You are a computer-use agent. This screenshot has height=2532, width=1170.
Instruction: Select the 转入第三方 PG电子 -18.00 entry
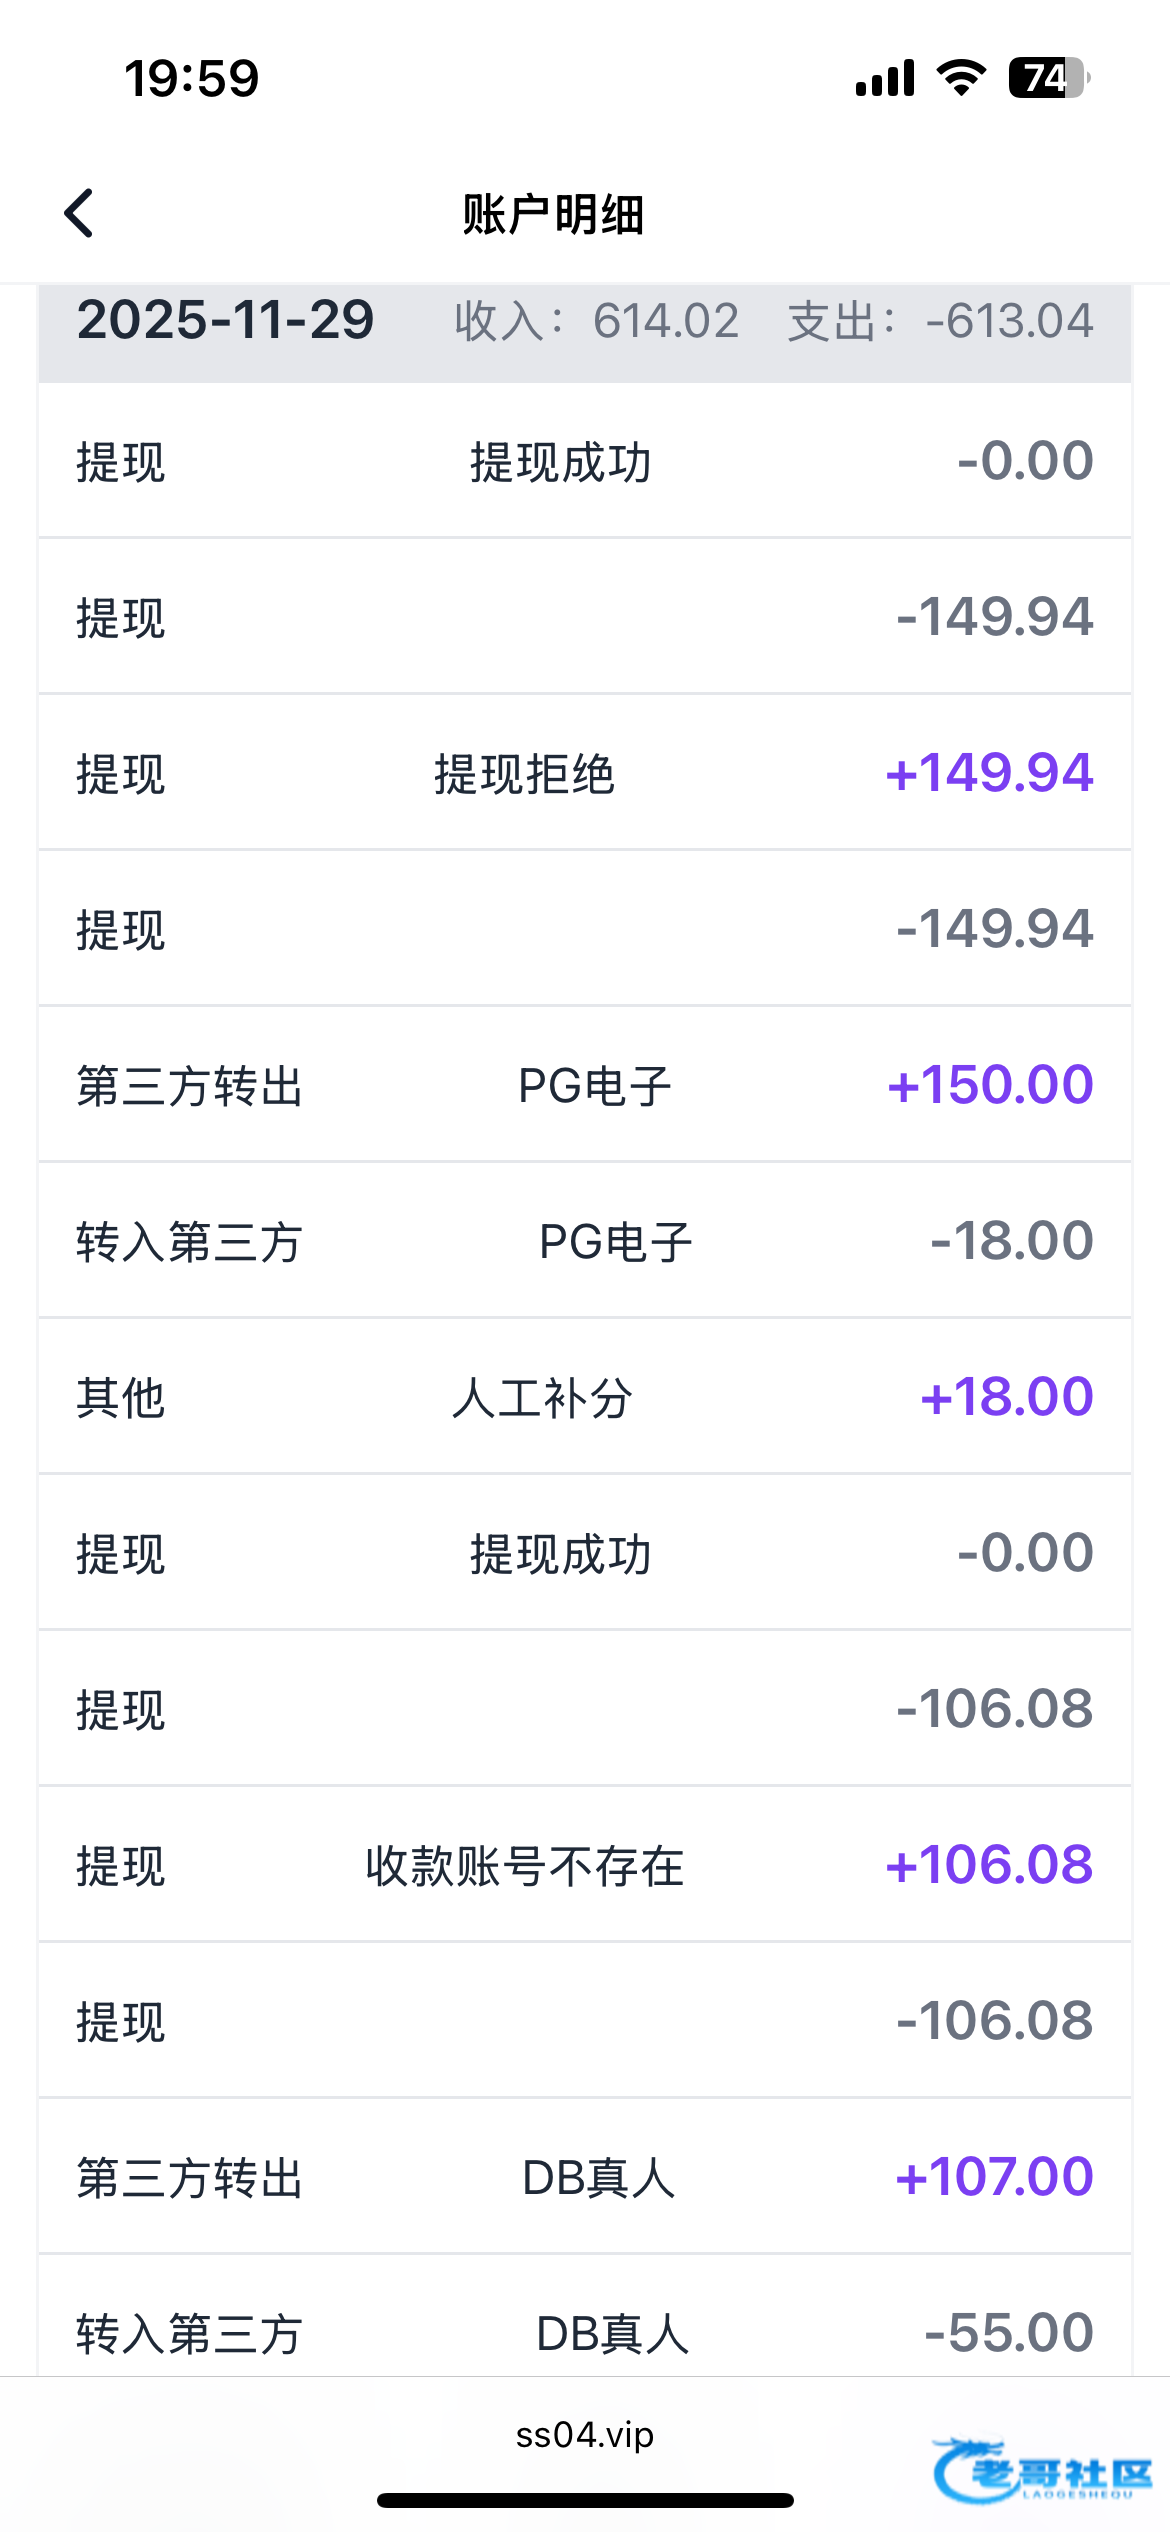coord(584,1241)
